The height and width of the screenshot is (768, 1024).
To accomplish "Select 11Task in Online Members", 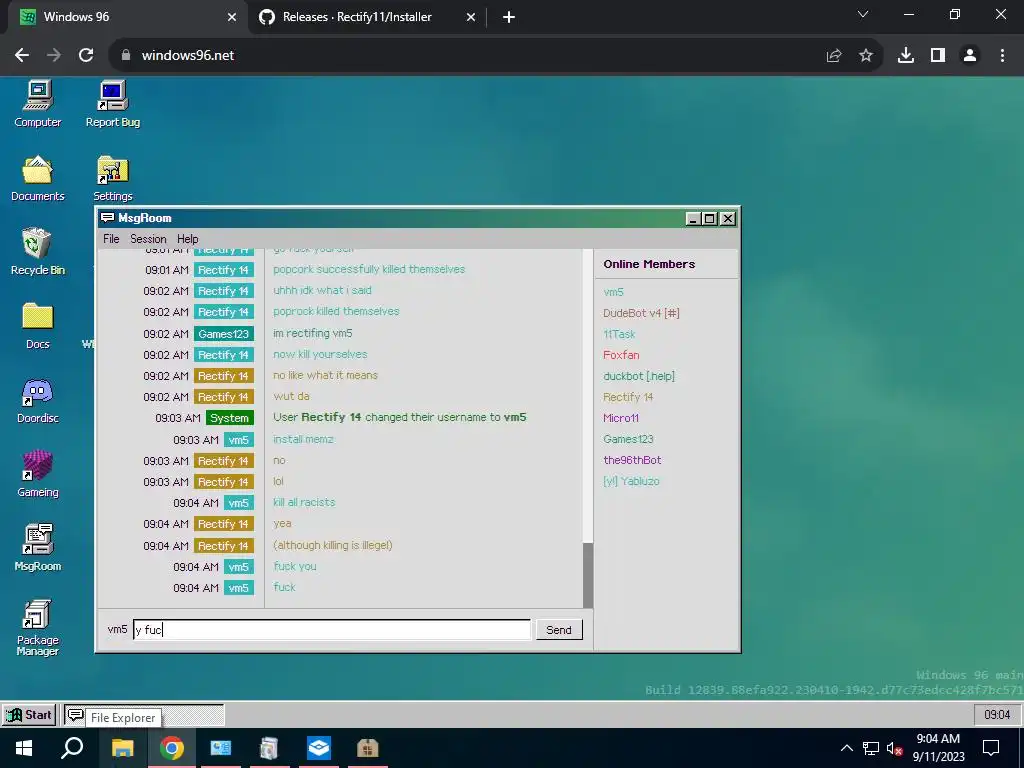I will pyautogui.click(x=619, y=334).
